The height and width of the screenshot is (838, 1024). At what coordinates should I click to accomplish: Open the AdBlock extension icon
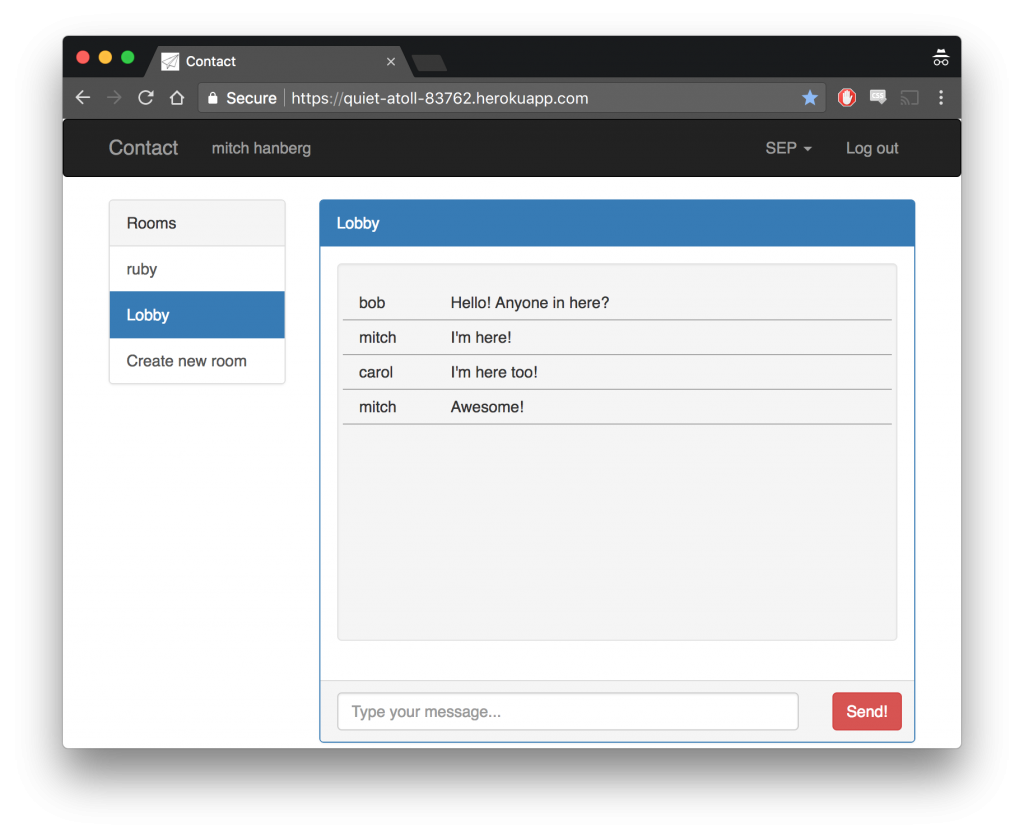[846, 98]
